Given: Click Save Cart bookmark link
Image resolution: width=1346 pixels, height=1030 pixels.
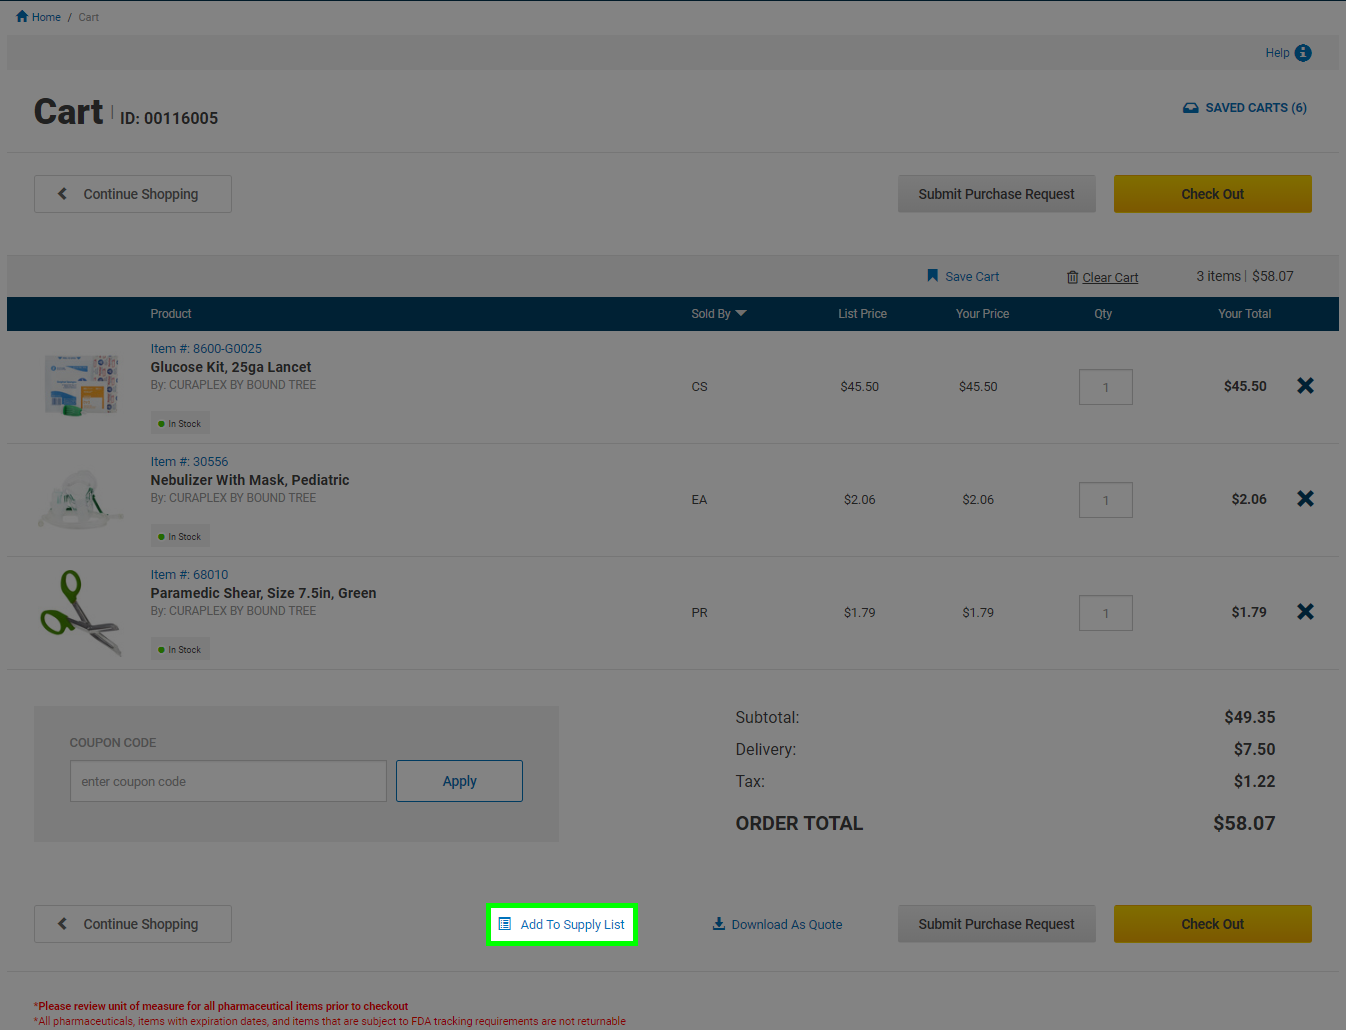Looking at the screenshot, I should (x=962, y=277).
